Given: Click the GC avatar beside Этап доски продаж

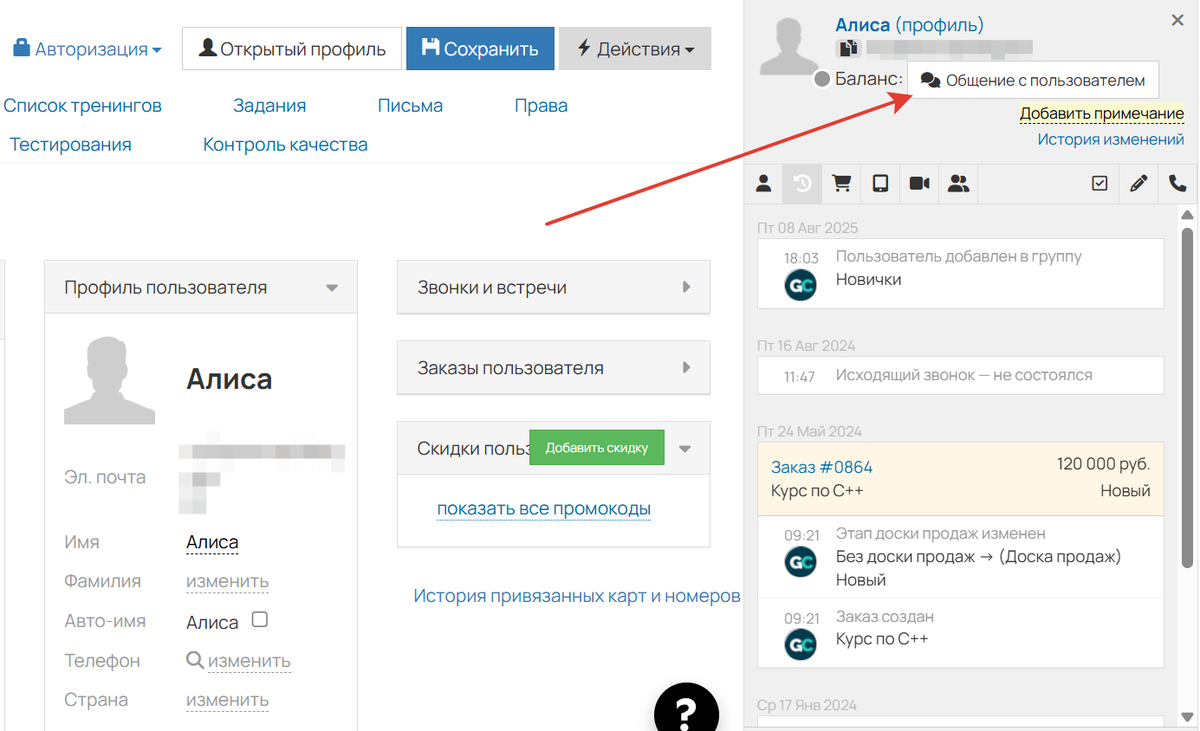Looking at the screenshot, I should pos(800,562).
